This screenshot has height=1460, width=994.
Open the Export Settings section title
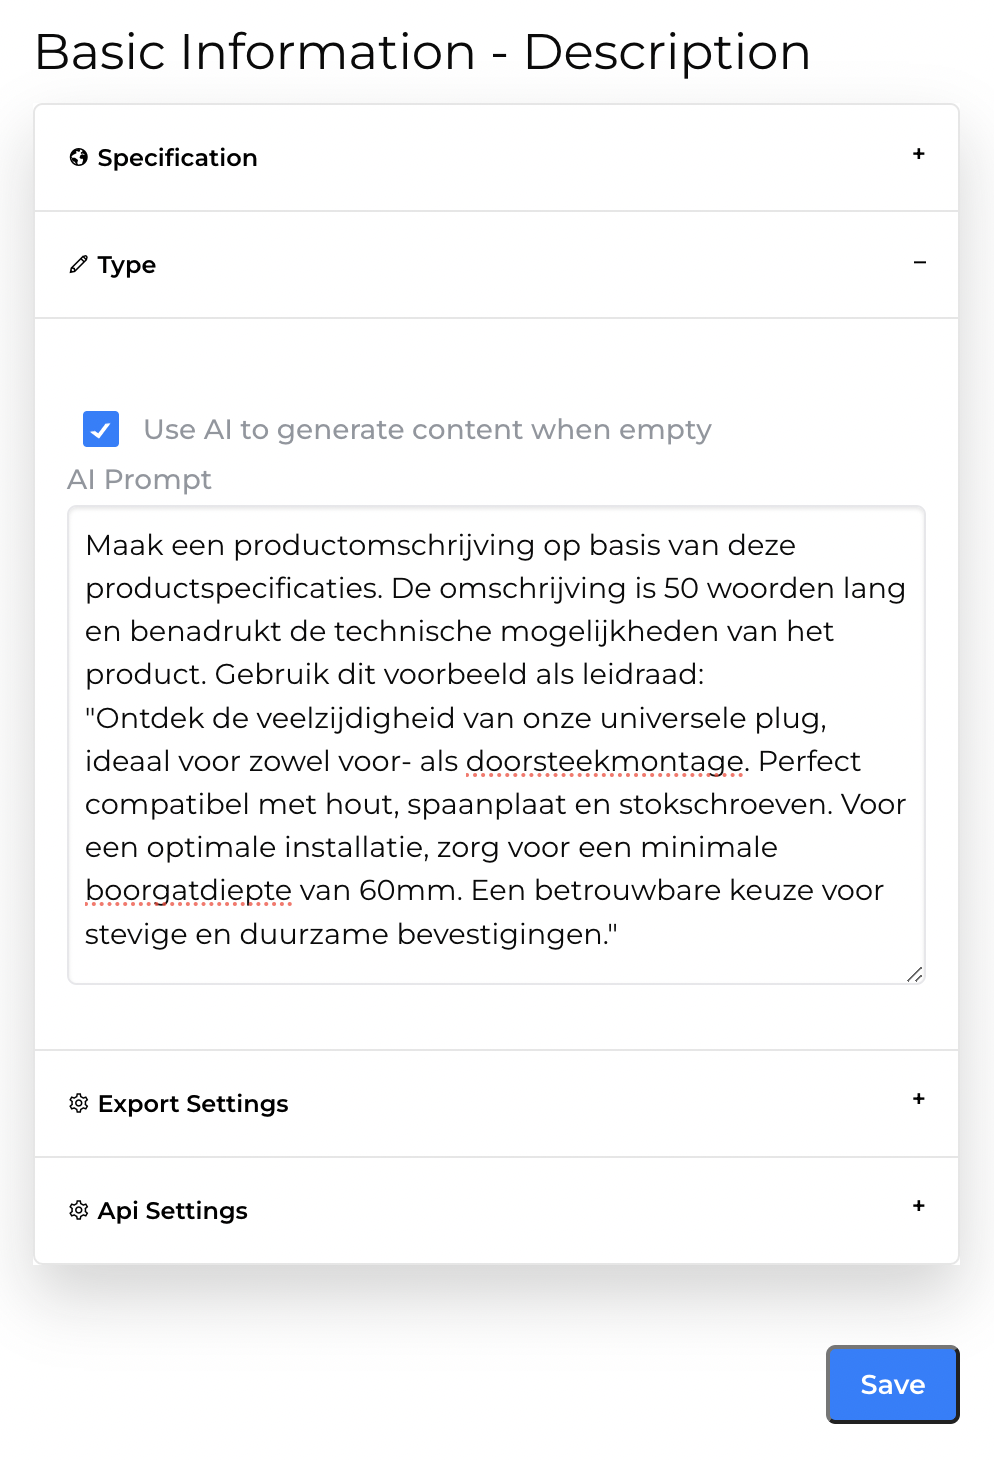pos(193,1104)
